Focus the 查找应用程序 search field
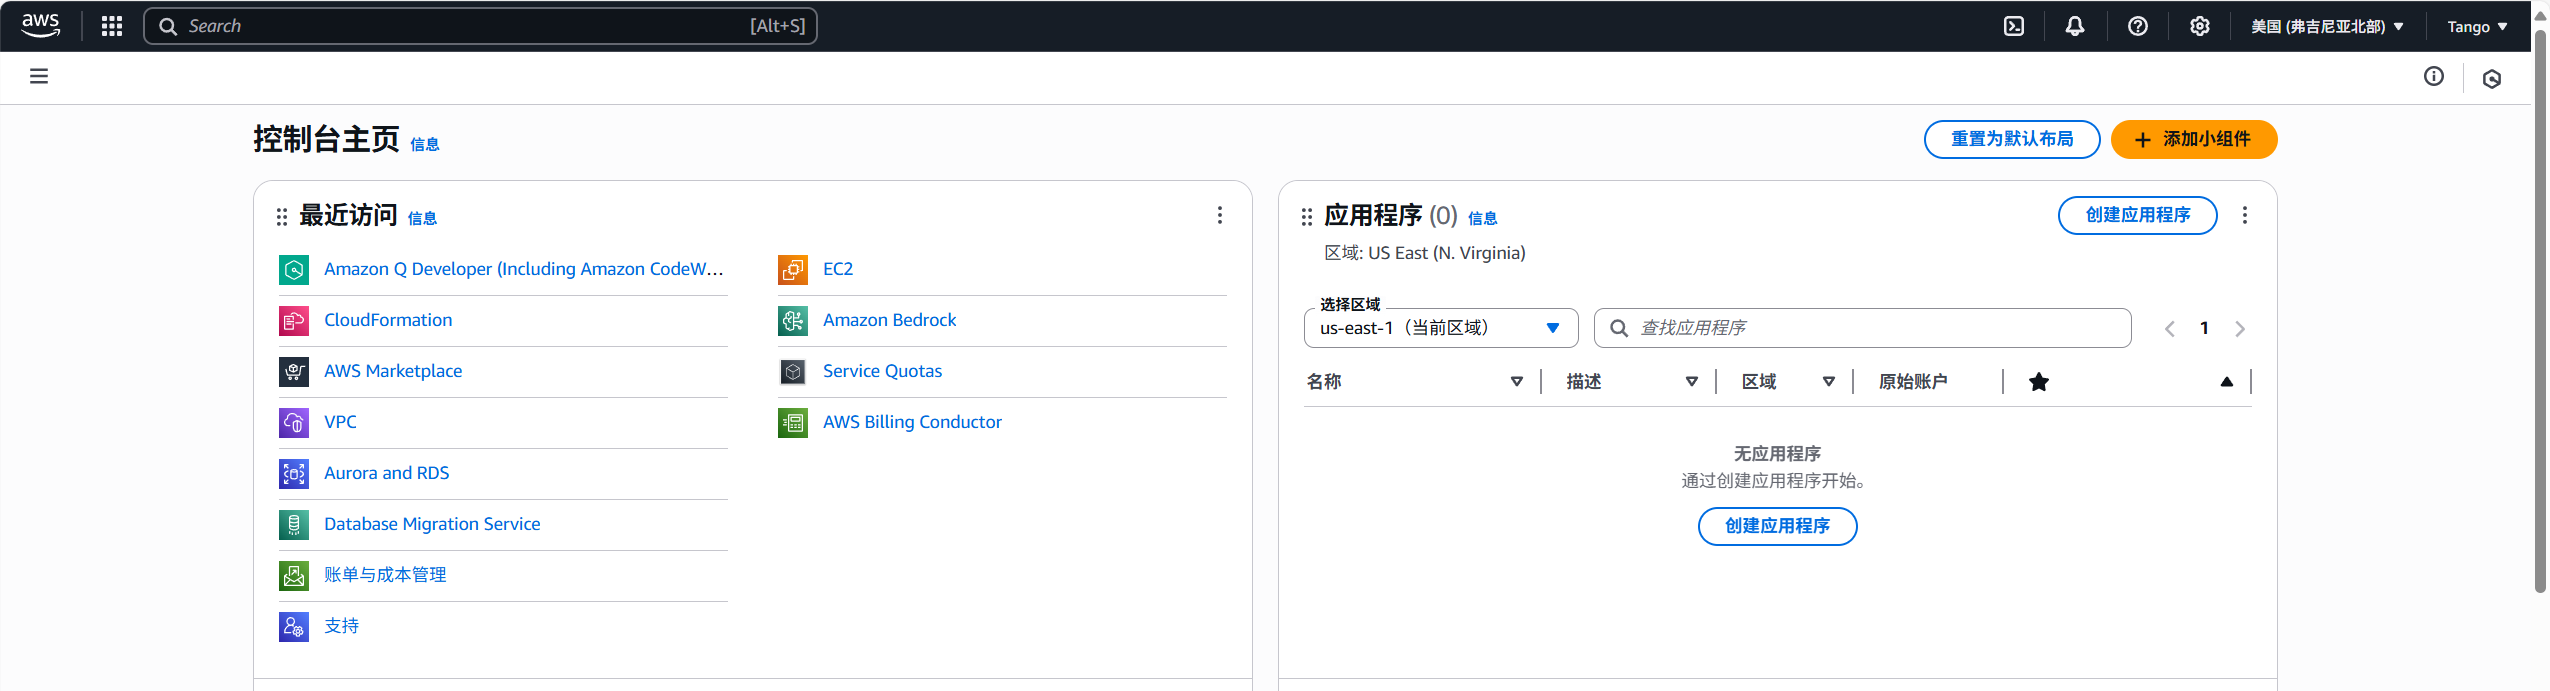2550x691 pixels. [1862, 328]
